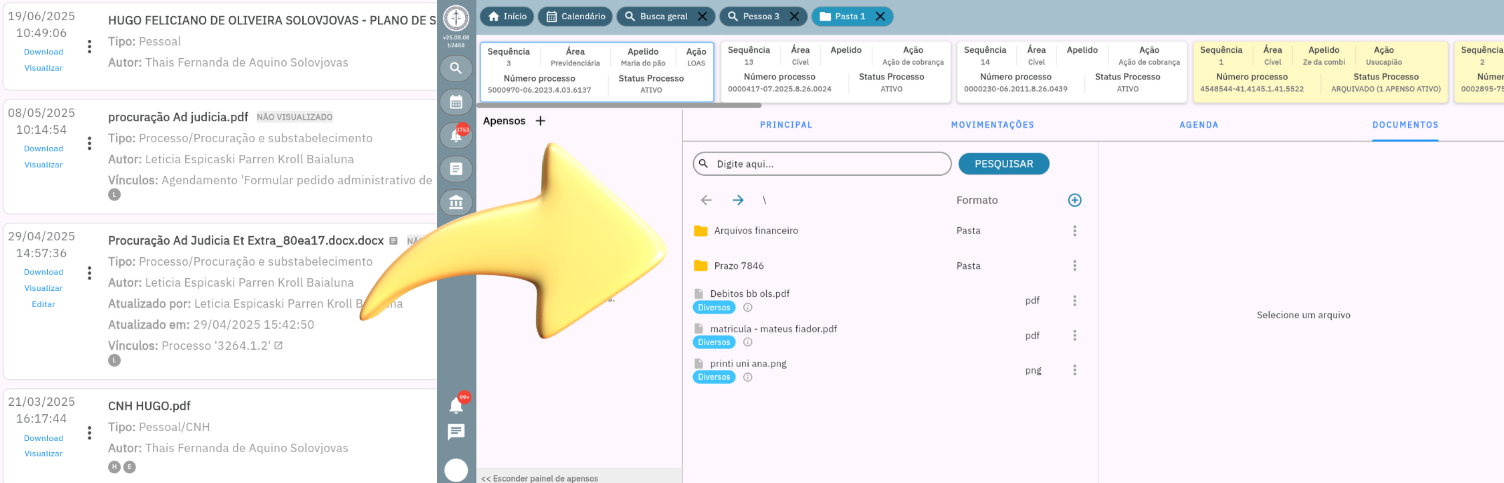
Task: Close the Busca geral tab
Action: tap(702, 17)
